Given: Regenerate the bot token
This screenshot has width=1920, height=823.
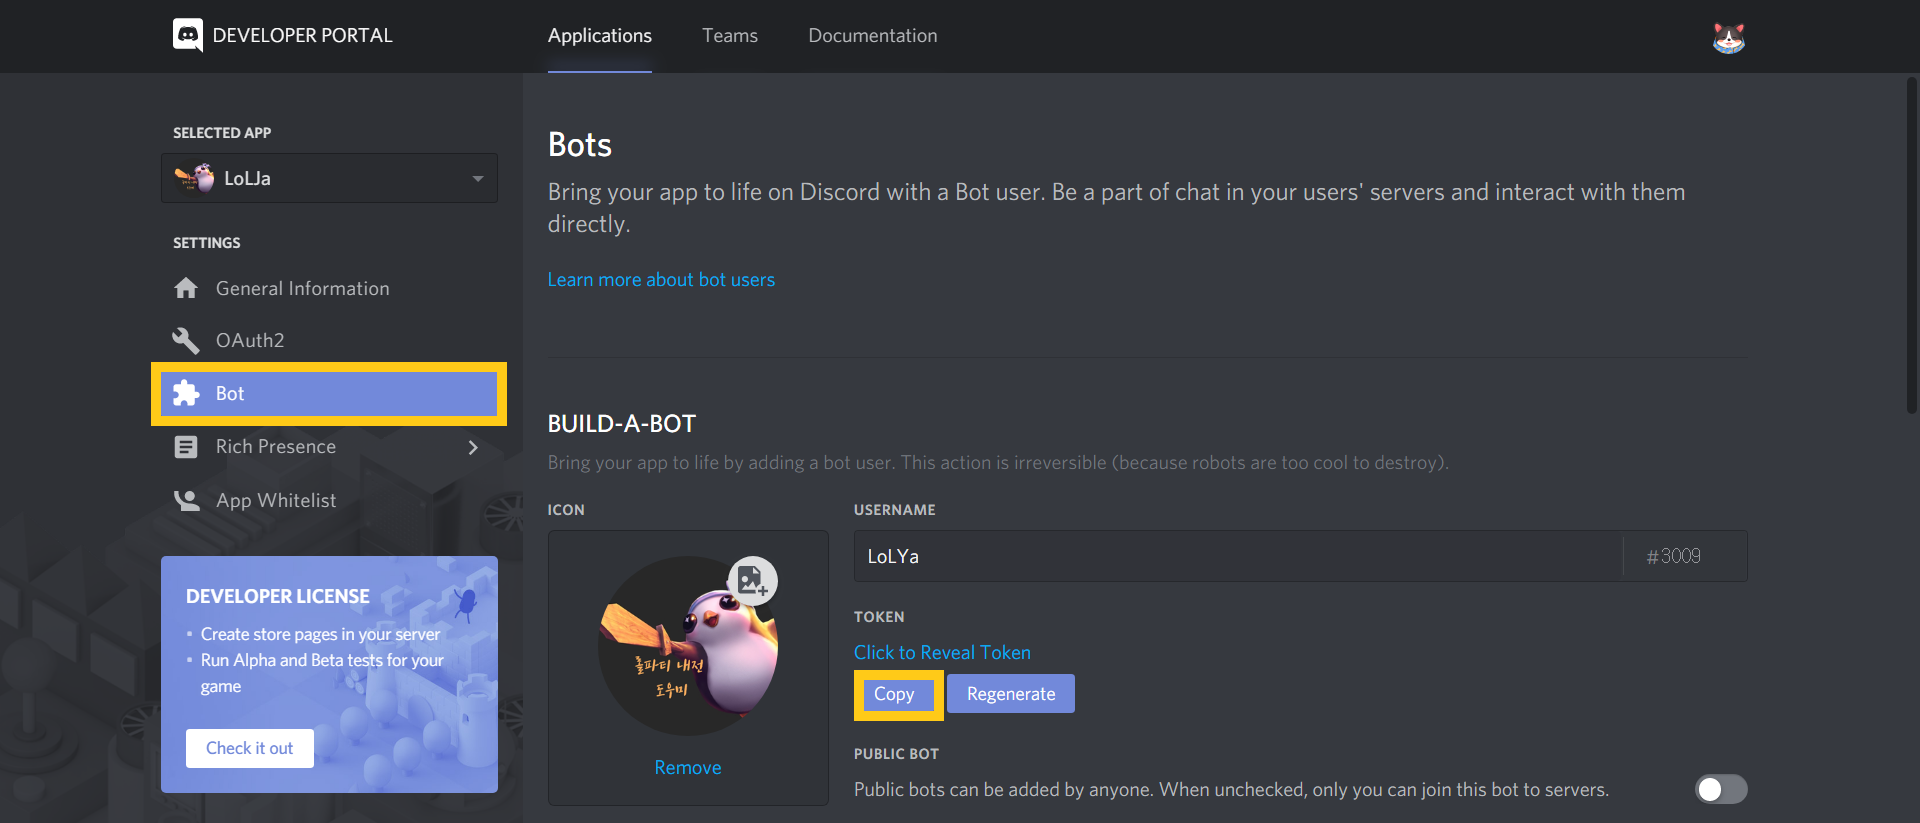Looking at the screenshot, I should (1011, 694).
